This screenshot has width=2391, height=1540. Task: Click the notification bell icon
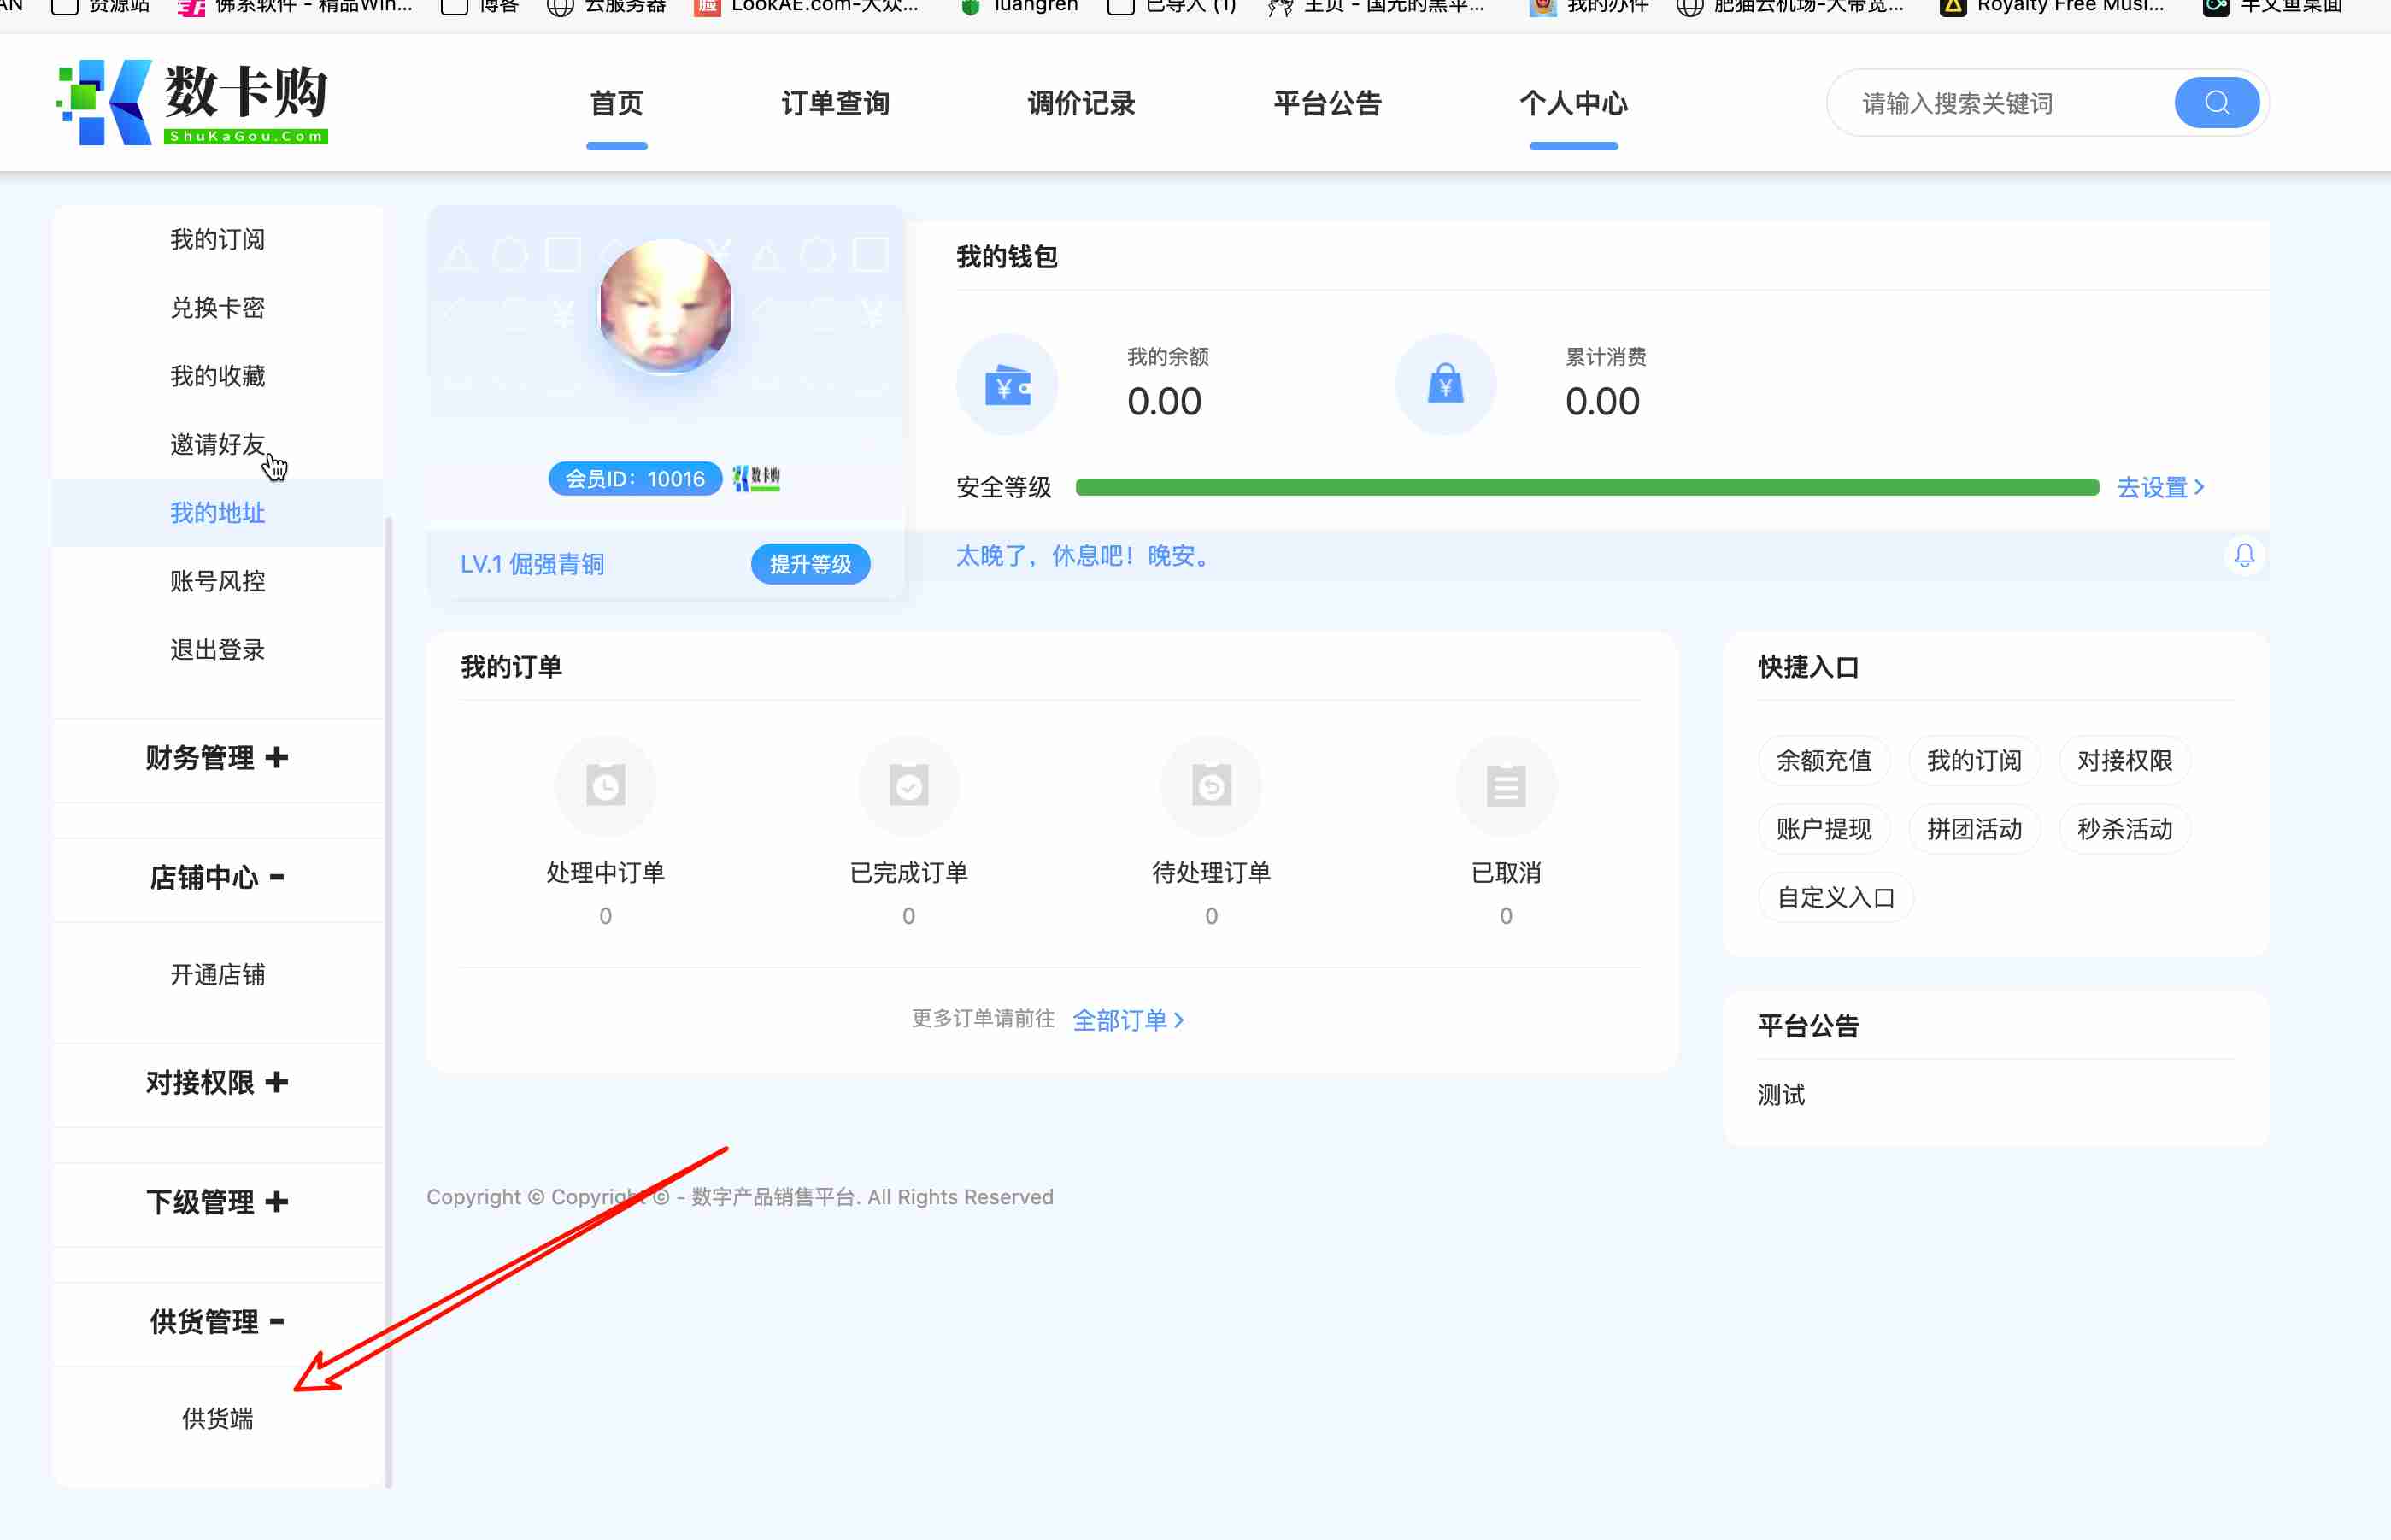click(x=2244, y=555)
